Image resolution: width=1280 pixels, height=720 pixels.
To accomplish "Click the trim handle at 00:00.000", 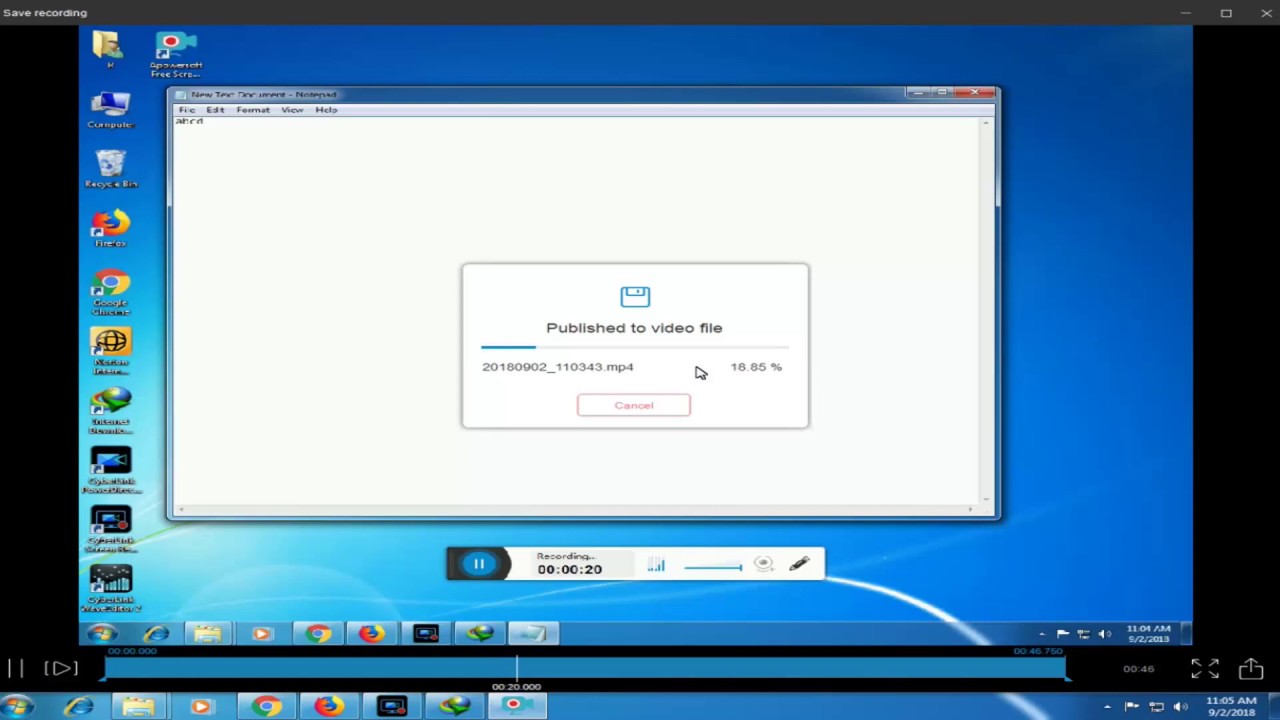I will click(103, 669).
